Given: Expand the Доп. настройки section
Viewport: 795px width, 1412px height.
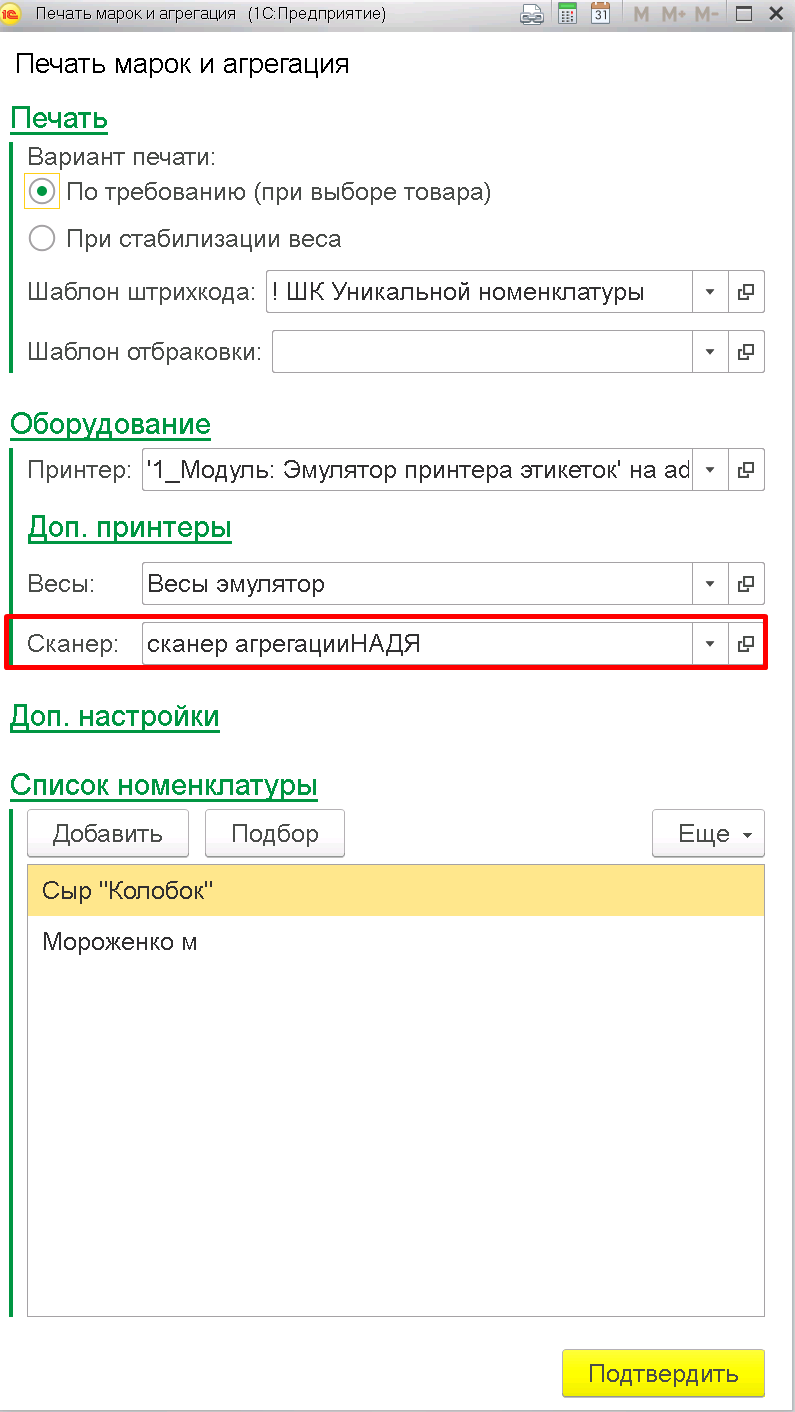Looking at the screenshot, I should click(x=115, y=717).
